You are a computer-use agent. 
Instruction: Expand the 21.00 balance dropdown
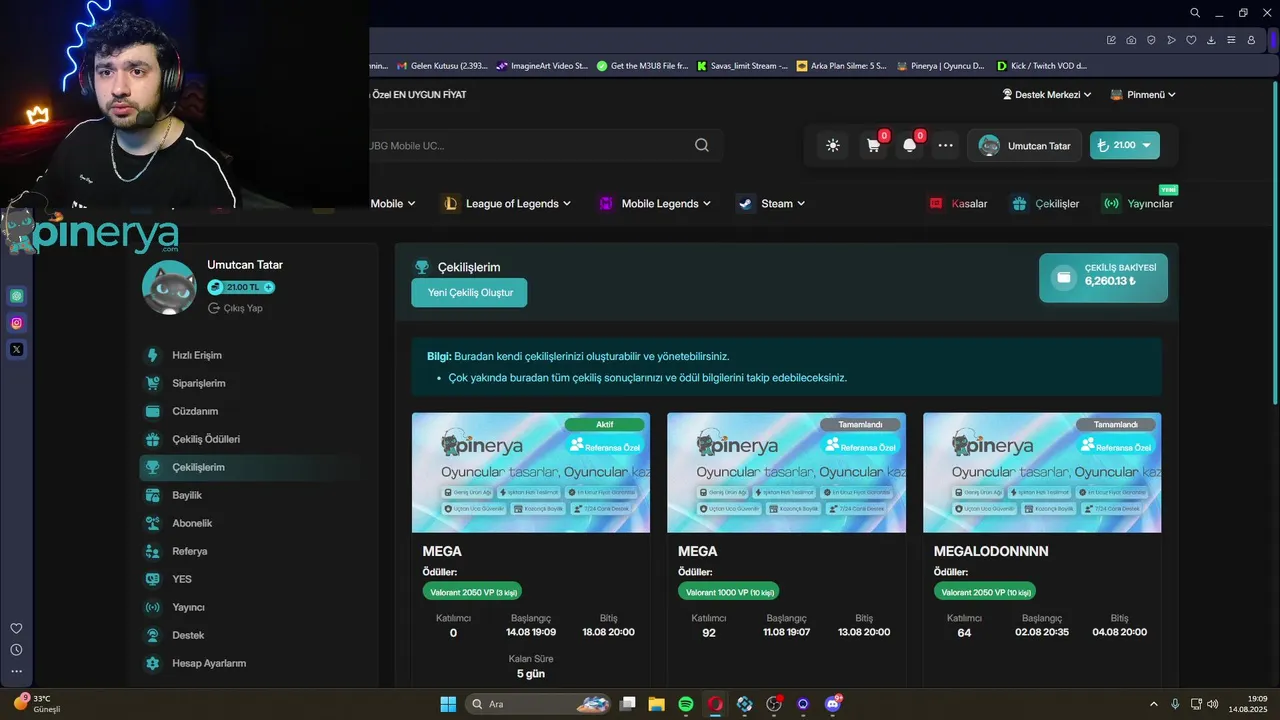point(1125,145)
